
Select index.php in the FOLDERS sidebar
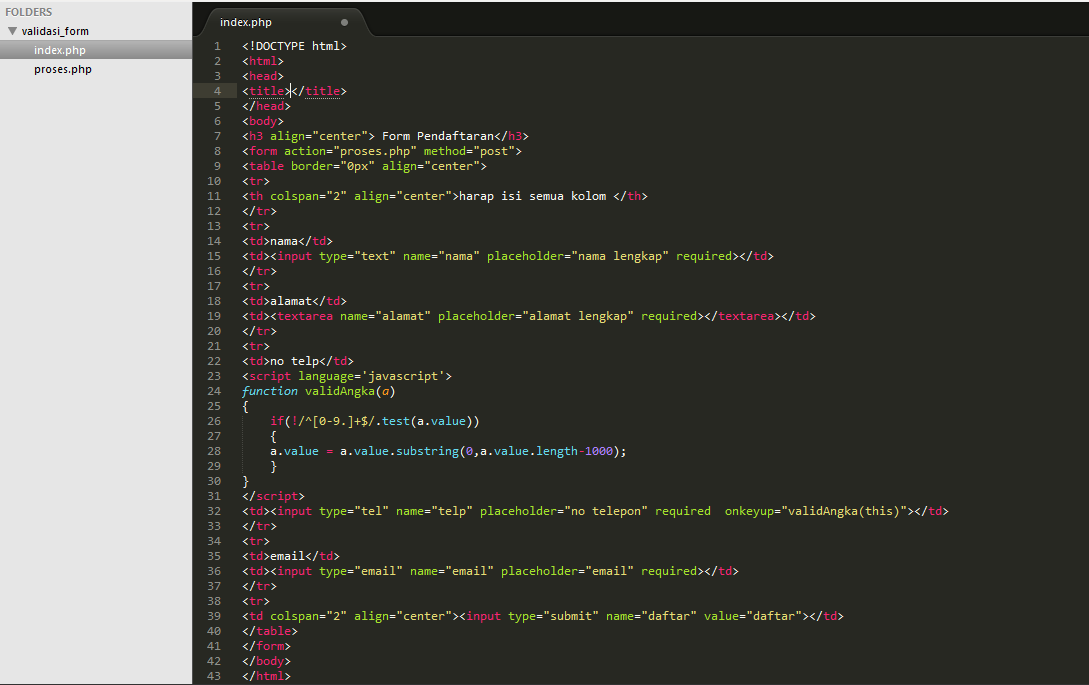(x=62, y=50)
